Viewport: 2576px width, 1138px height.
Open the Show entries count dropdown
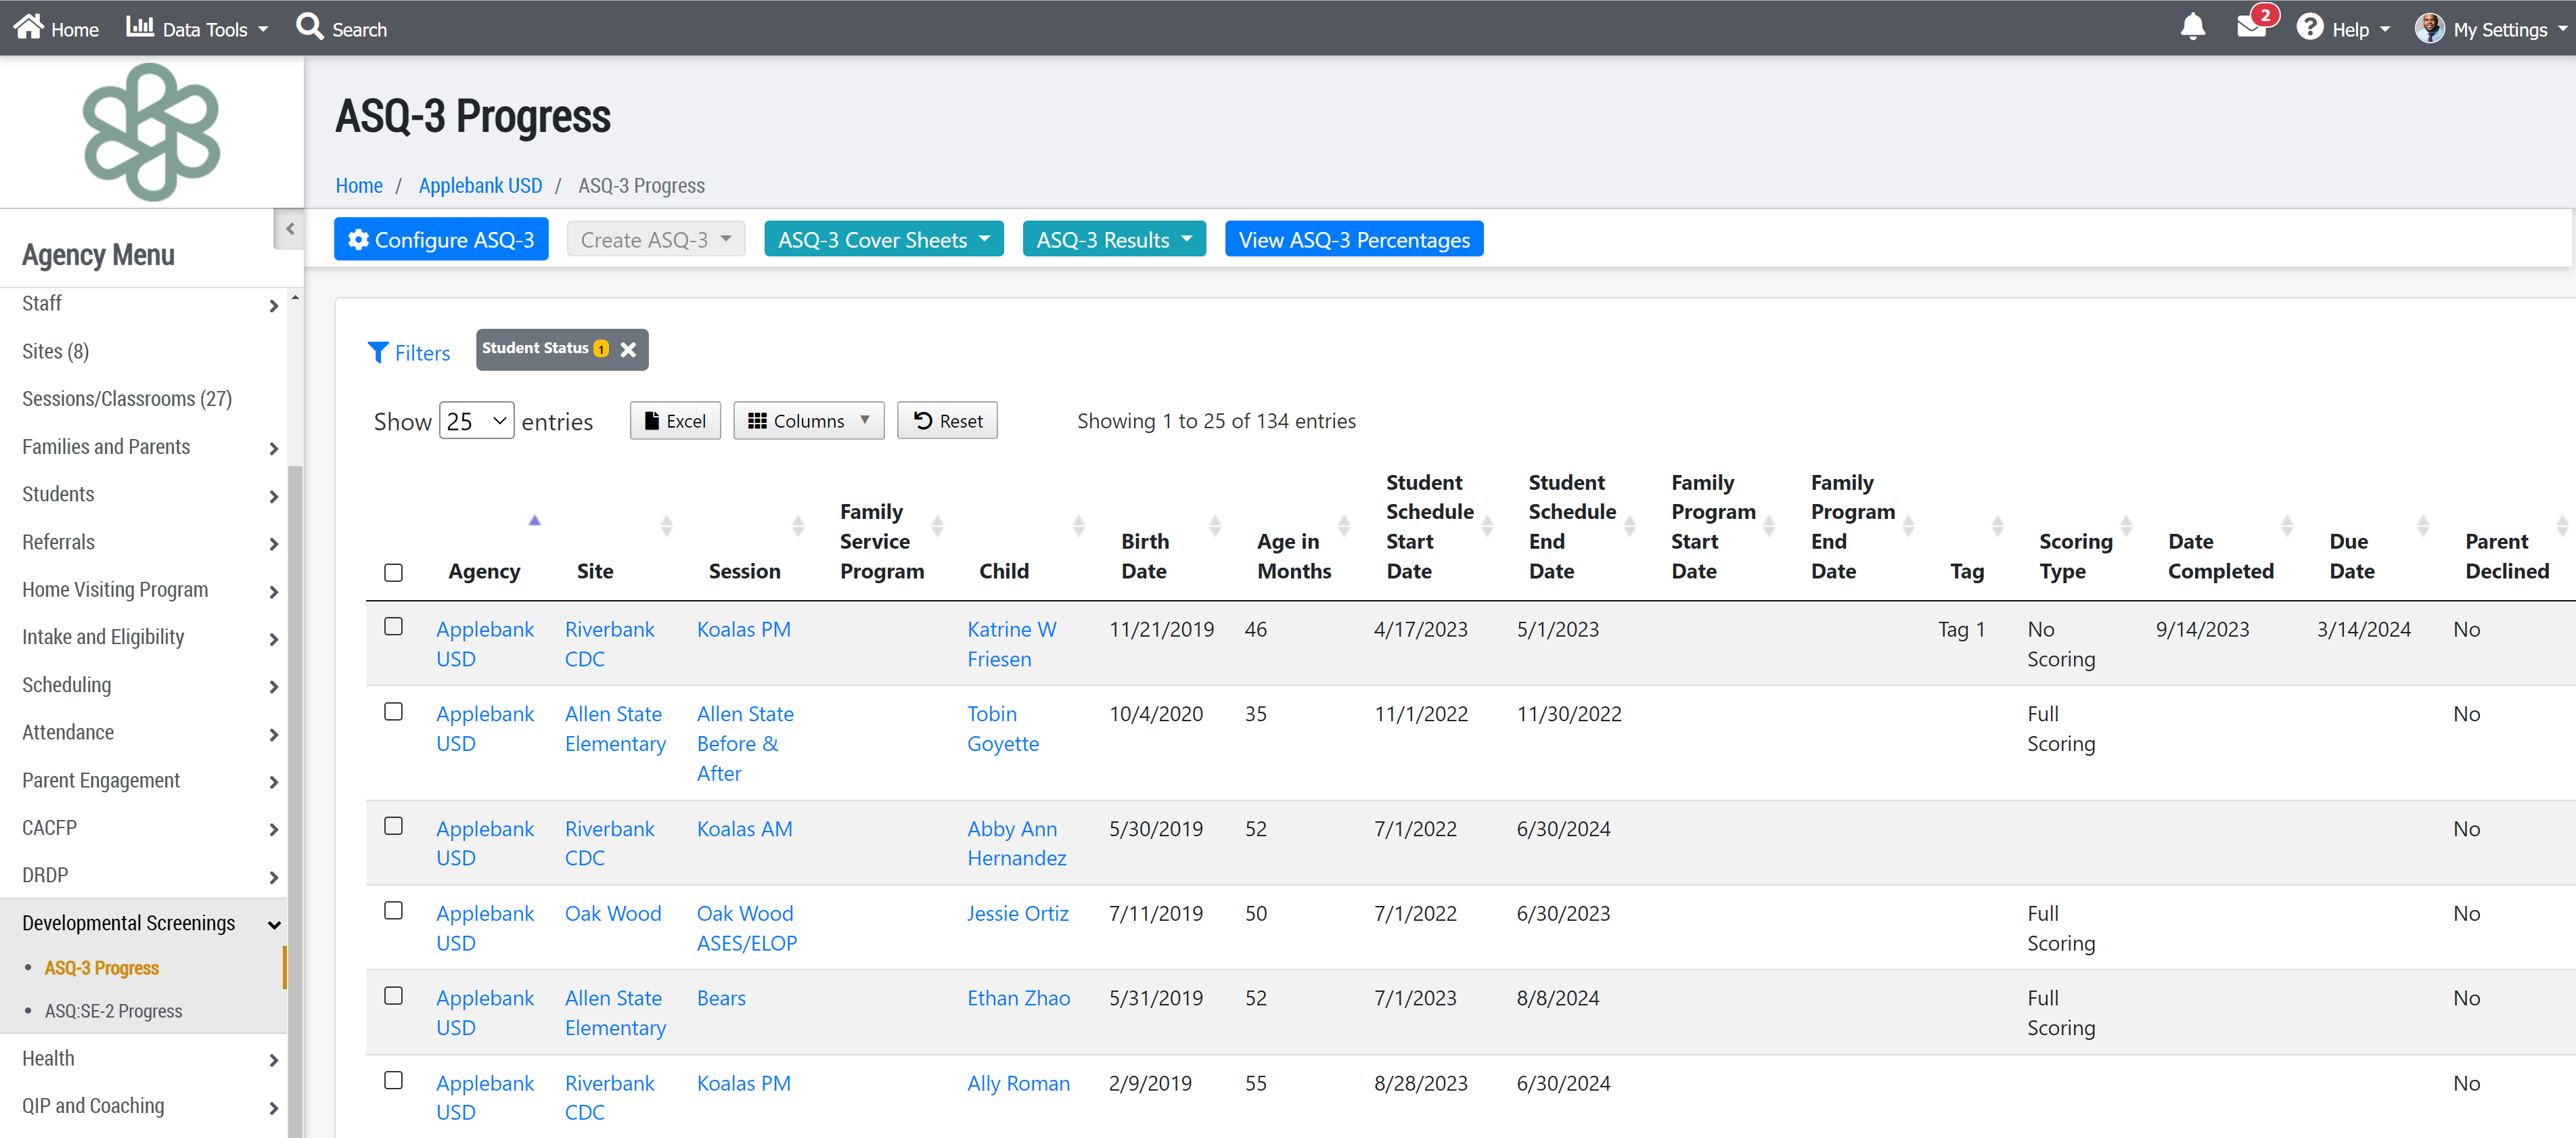476,421
